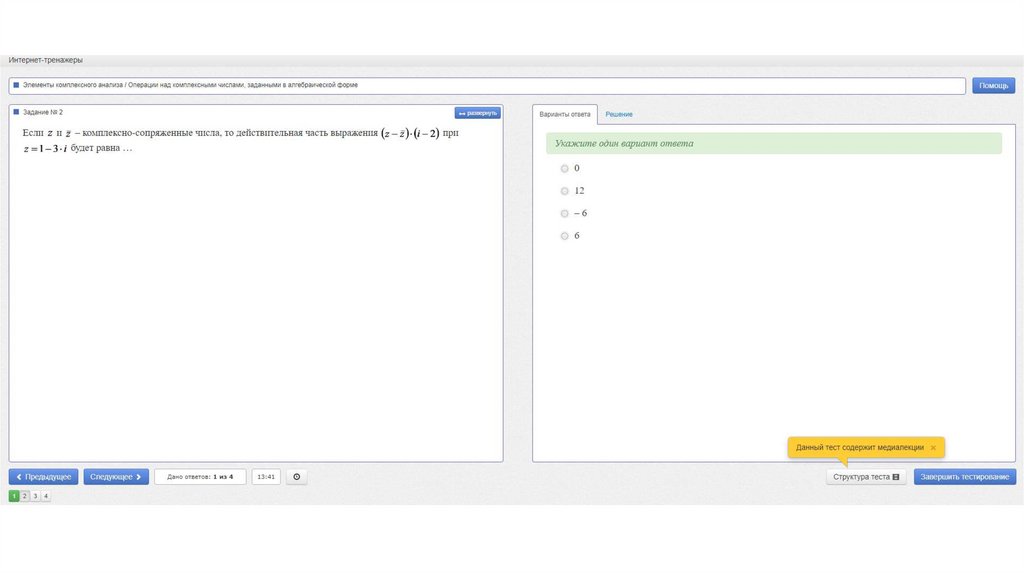This screenshot has width=1024, height=574.
Task: Select the answer option 0
Action: click(564, 168)
